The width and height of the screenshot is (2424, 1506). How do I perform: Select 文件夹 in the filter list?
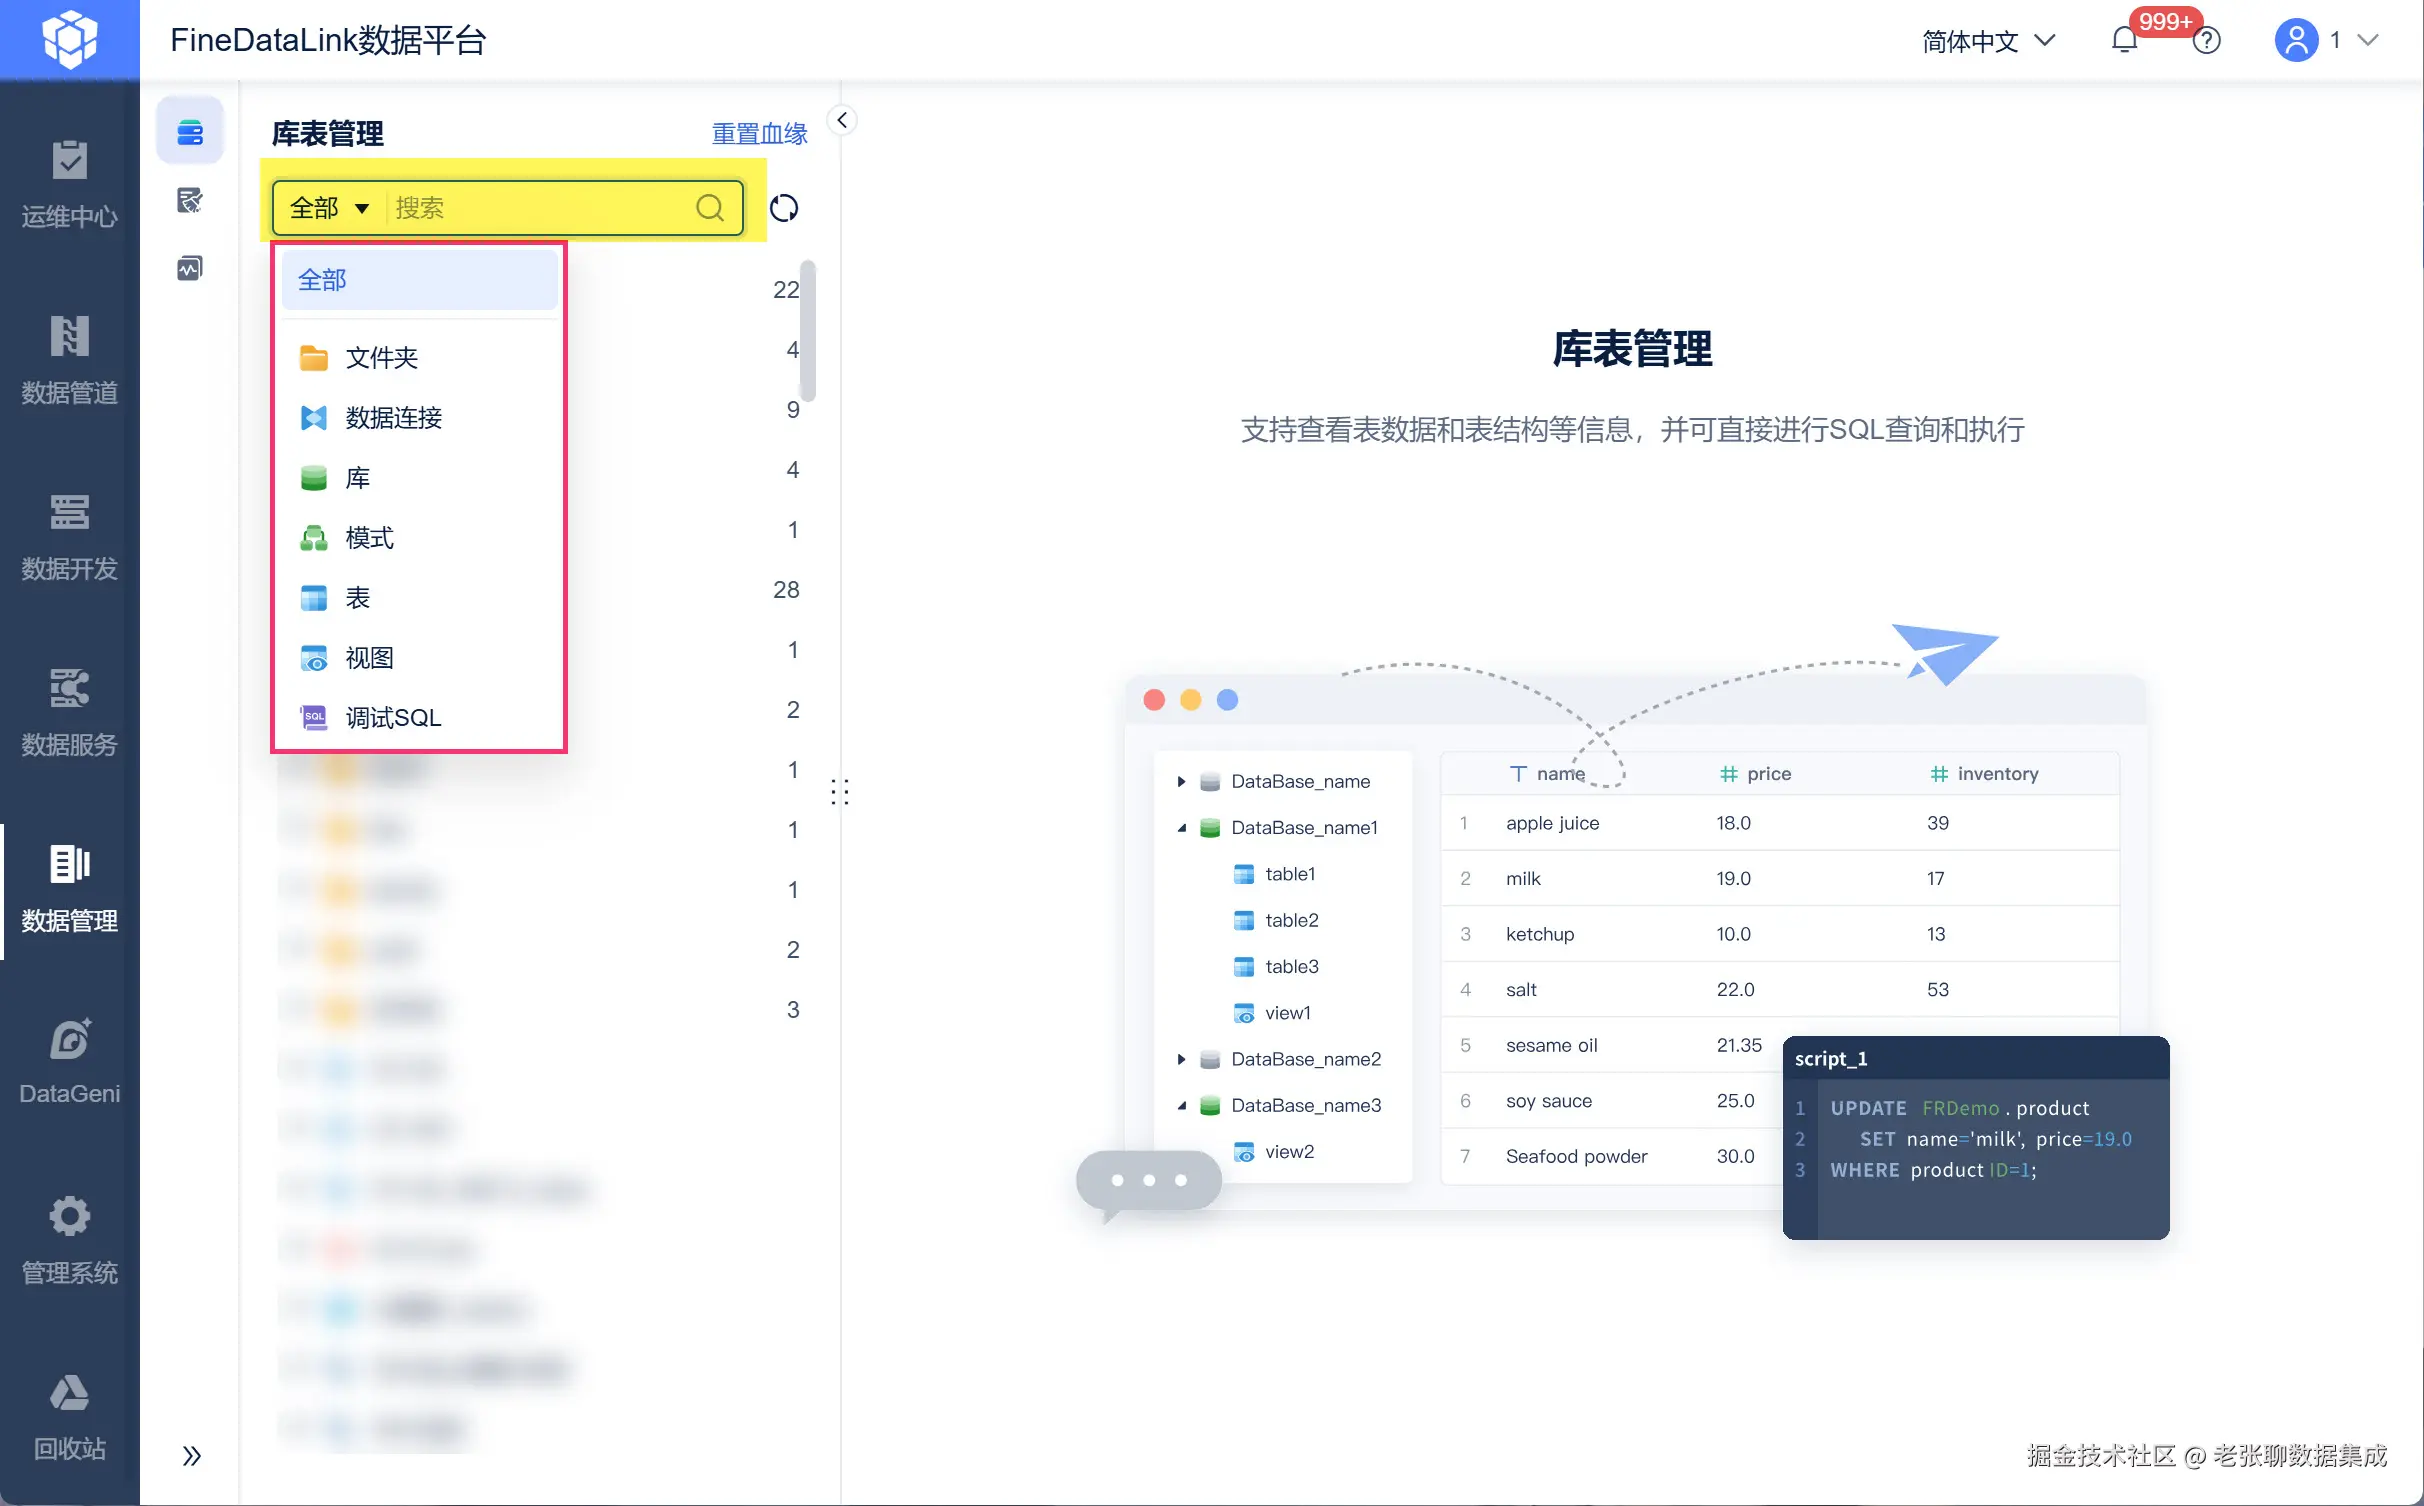tap(419, 357)
